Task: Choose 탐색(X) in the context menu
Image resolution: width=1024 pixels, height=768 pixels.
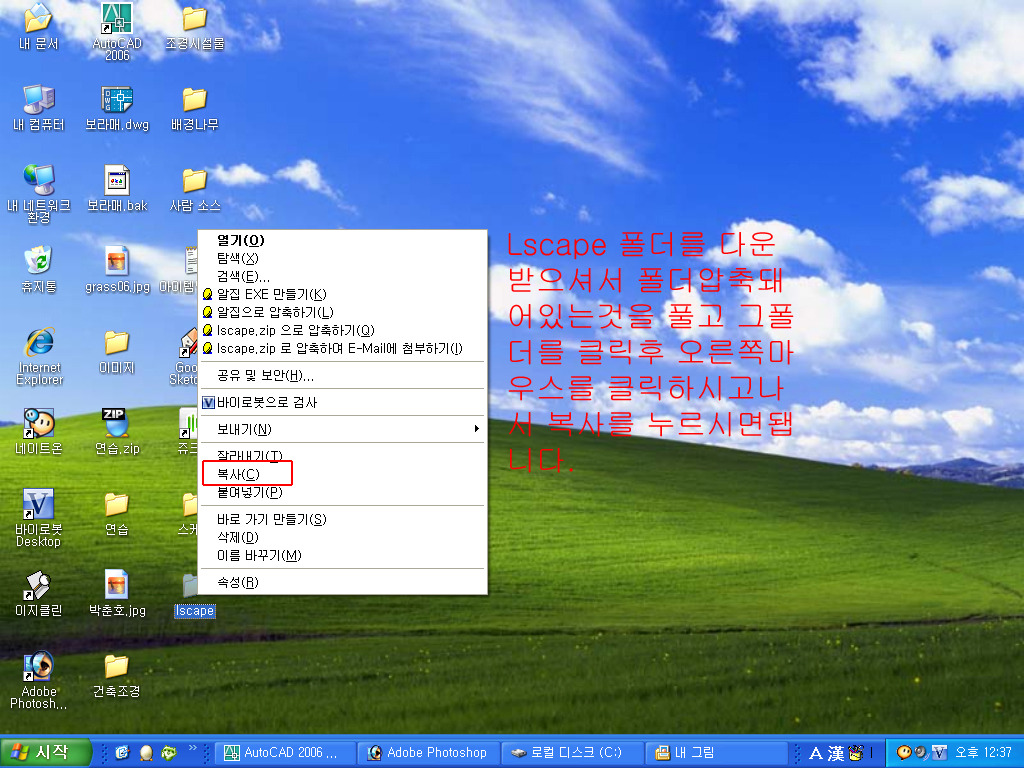Action: point(343,258)
